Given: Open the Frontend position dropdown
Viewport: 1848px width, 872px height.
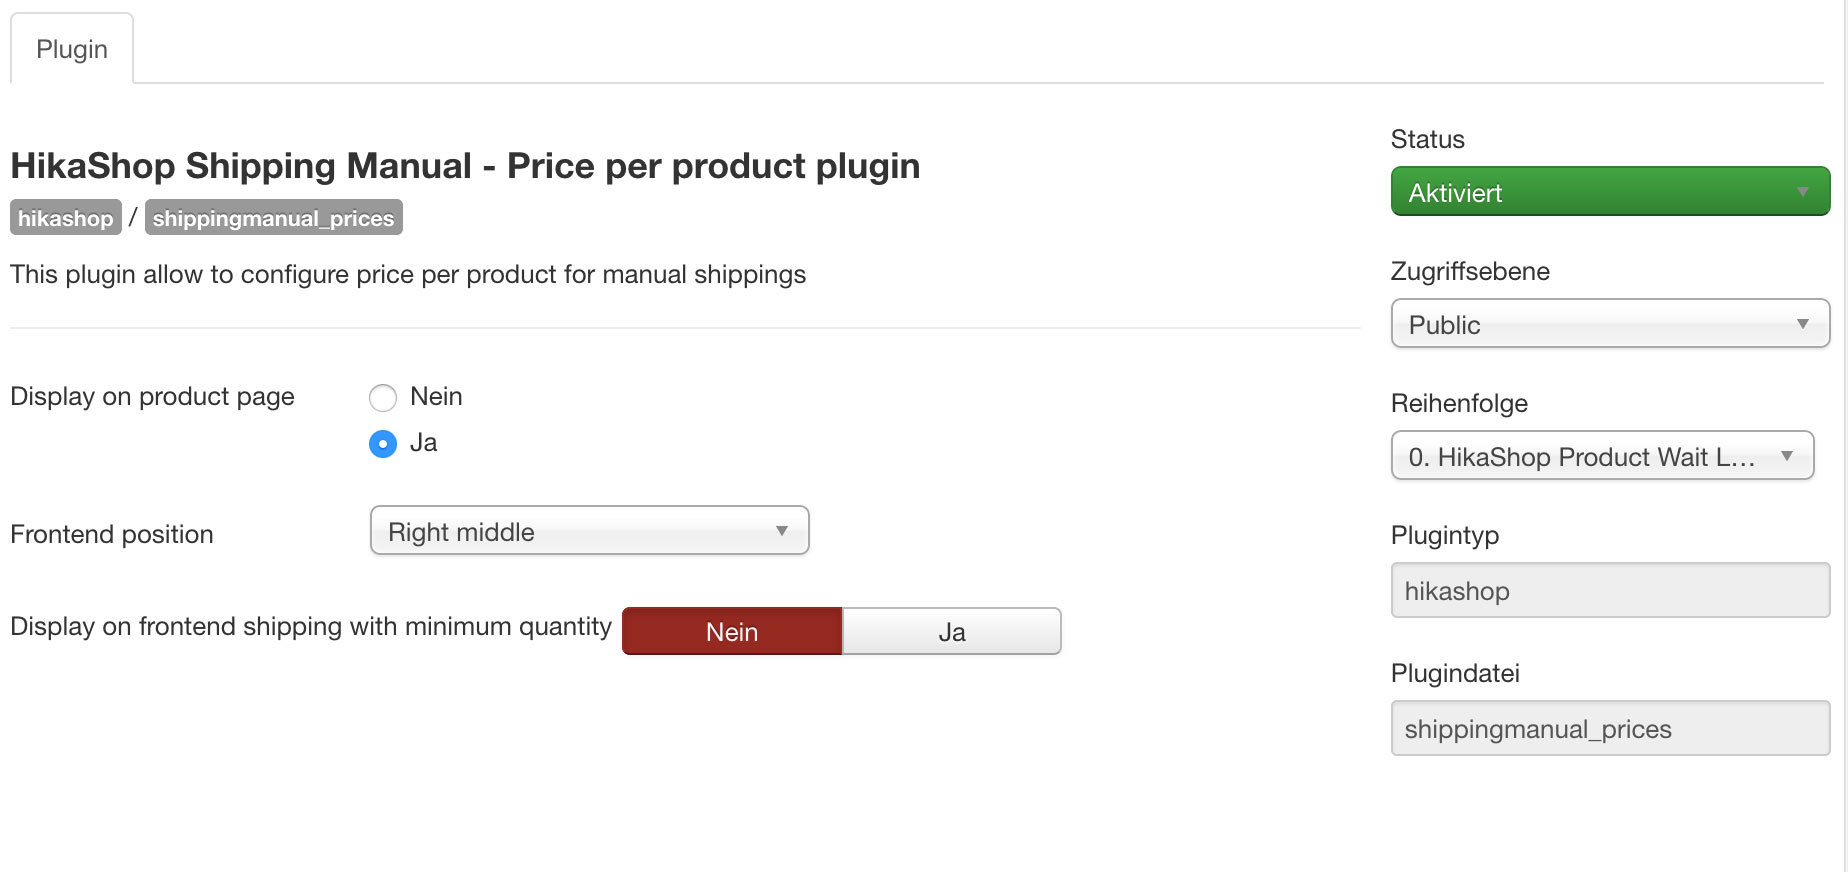Looking at the screenshot, I should click(x=589, y=531).
